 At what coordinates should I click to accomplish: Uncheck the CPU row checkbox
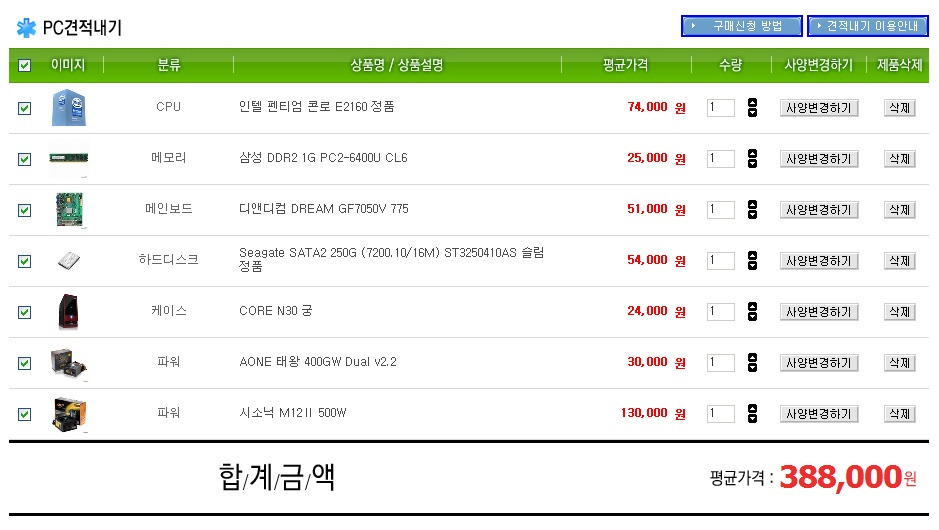[x=25, y=108]
